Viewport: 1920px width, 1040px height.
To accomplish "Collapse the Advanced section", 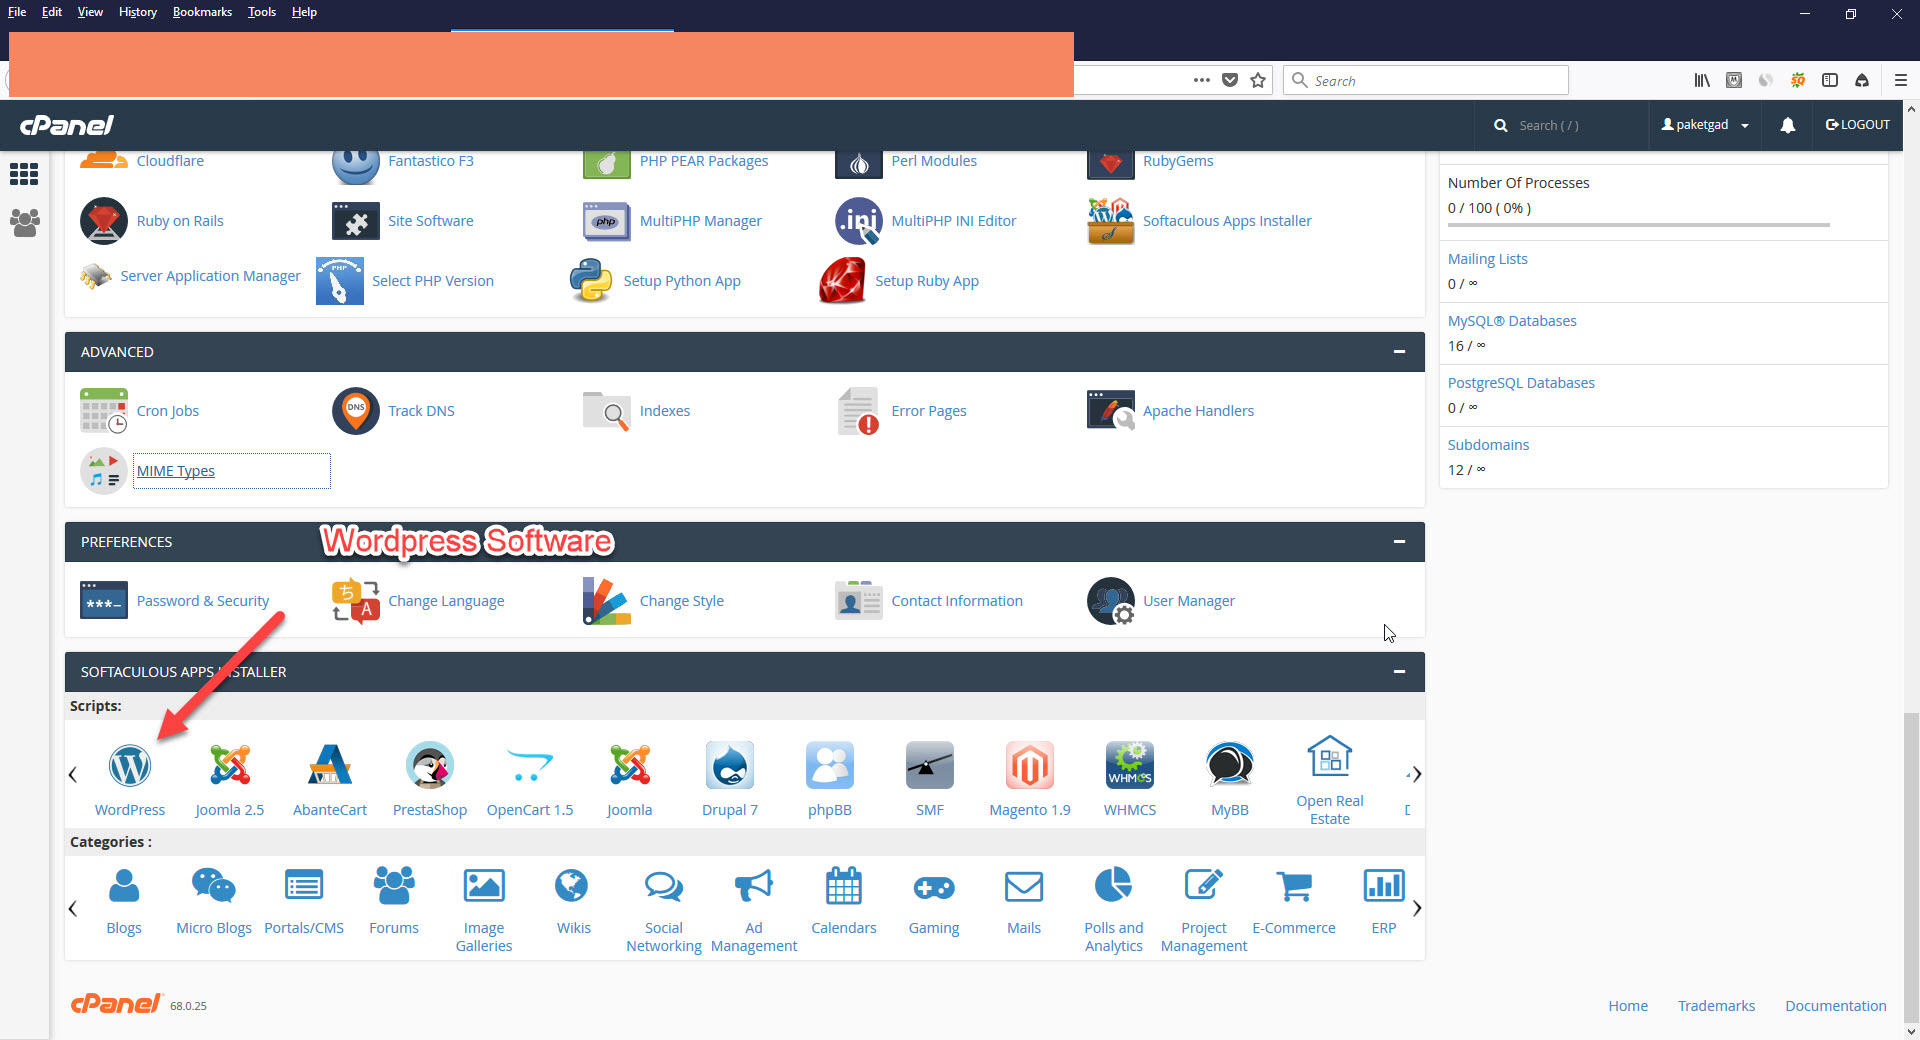I will [x=1399, y=352].
